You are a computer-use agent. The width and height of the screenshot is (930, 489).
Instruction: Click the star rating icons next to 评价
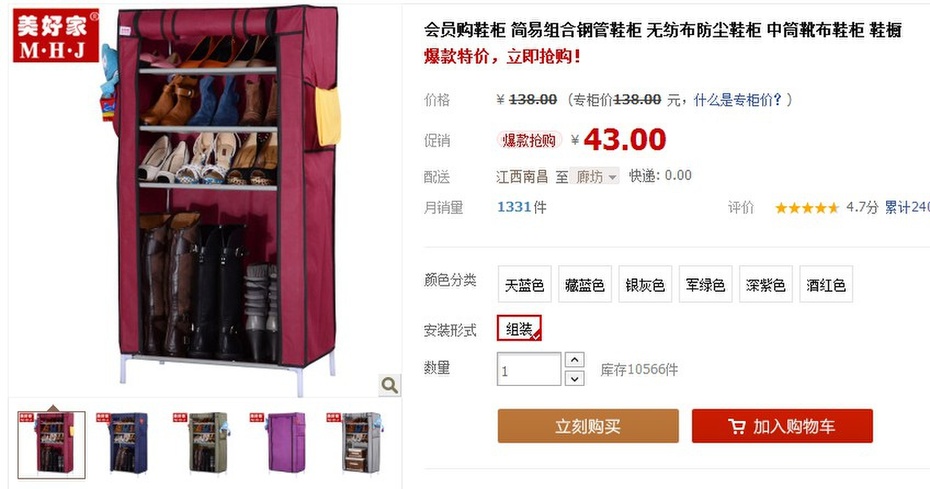pos(807,208)
